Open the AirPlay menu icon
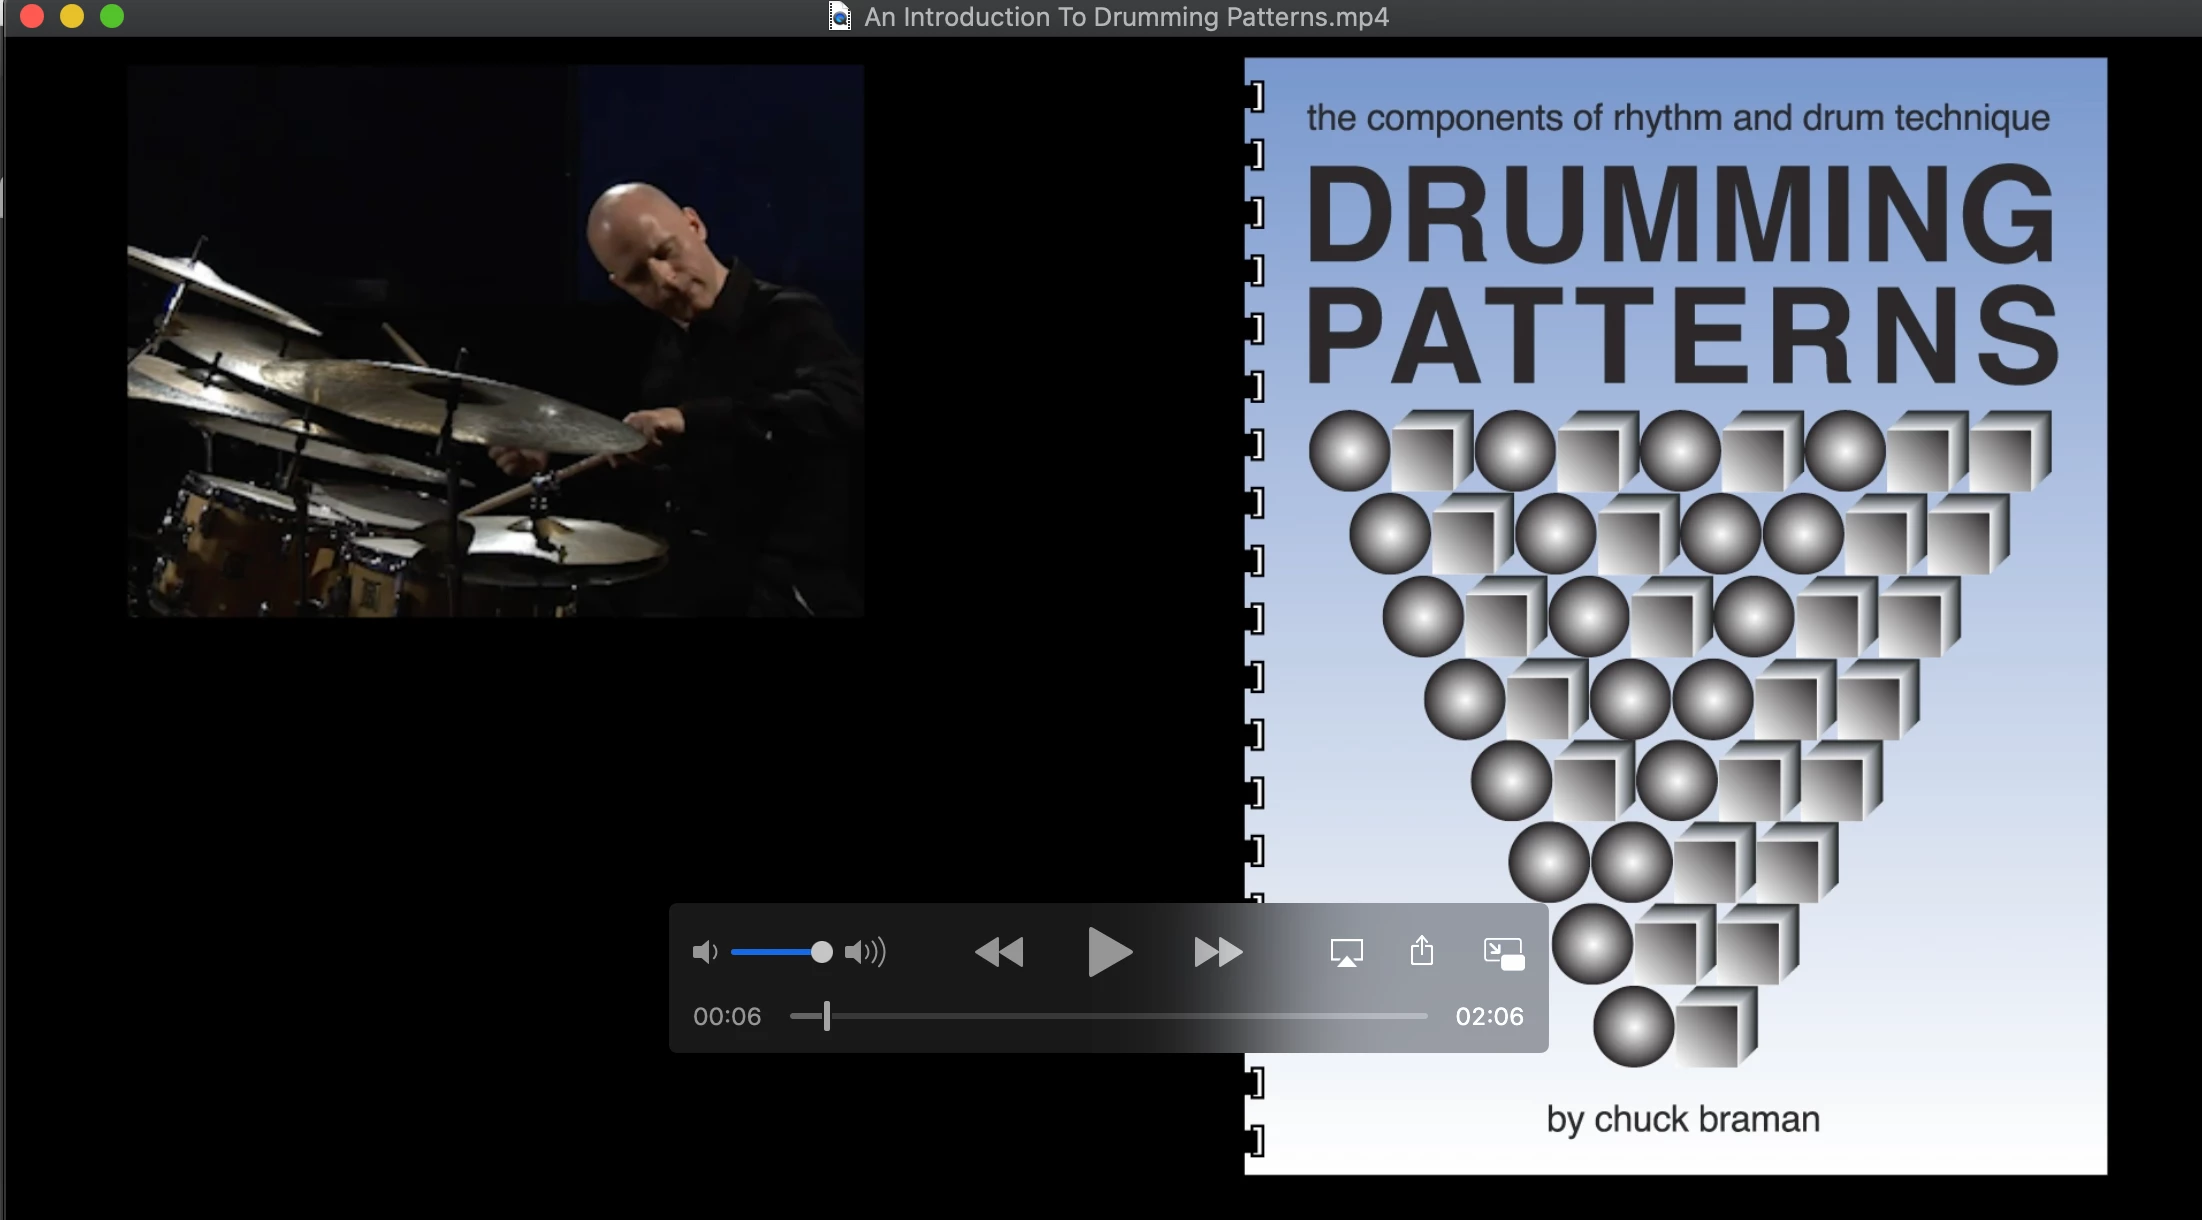The height and width of the screenshot is (1220, 2202). (x=1347, y=952)
